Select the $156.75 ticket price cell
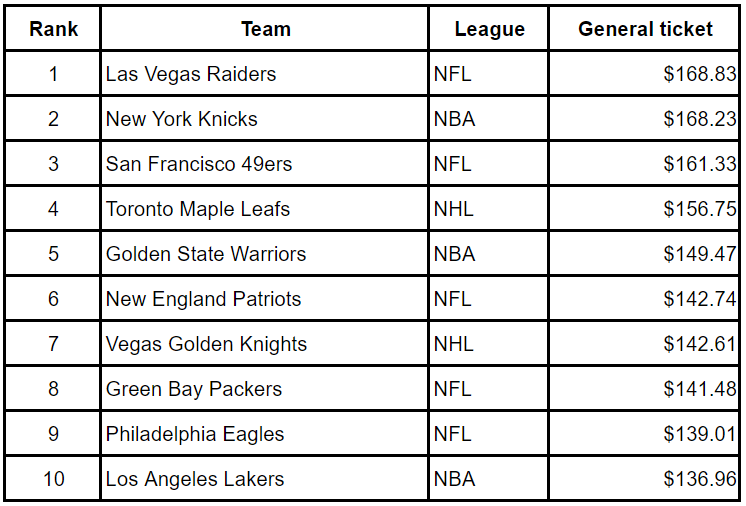Viewport: 746px width, 506px height. [699, 209]
